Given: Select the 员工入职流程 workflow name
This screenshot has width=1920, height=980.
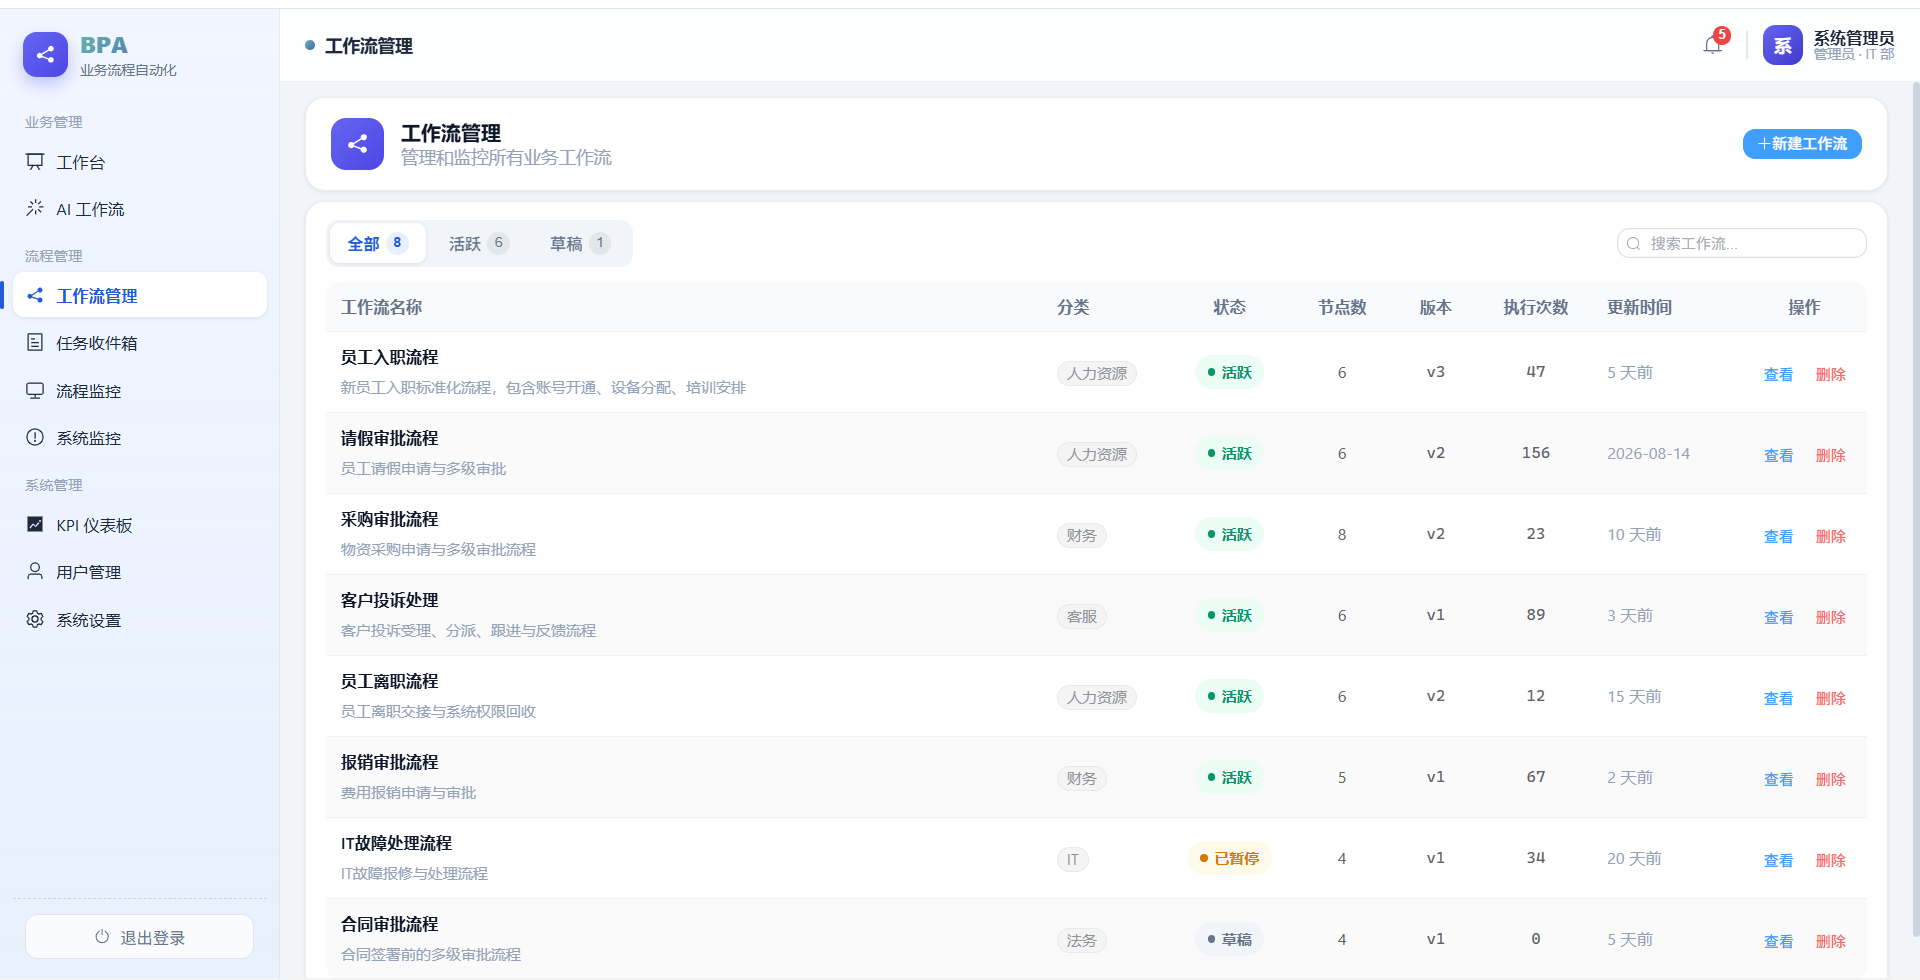Looking at the screenshot, I should pyautogui.click(x=390, y=357).
